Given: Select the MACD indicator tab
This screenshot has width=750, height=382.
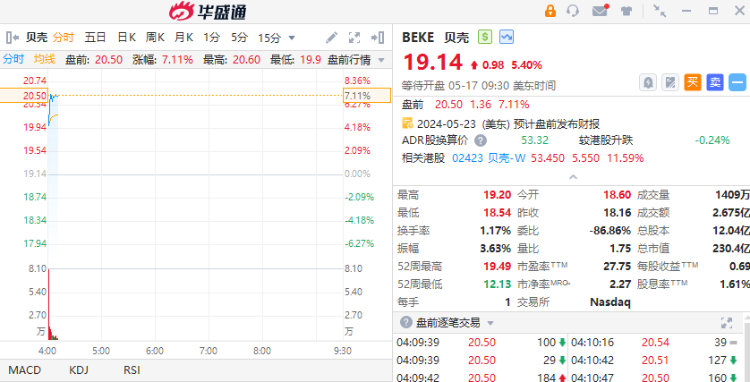Looking at the screenshot, I should [x=25, y=370].
